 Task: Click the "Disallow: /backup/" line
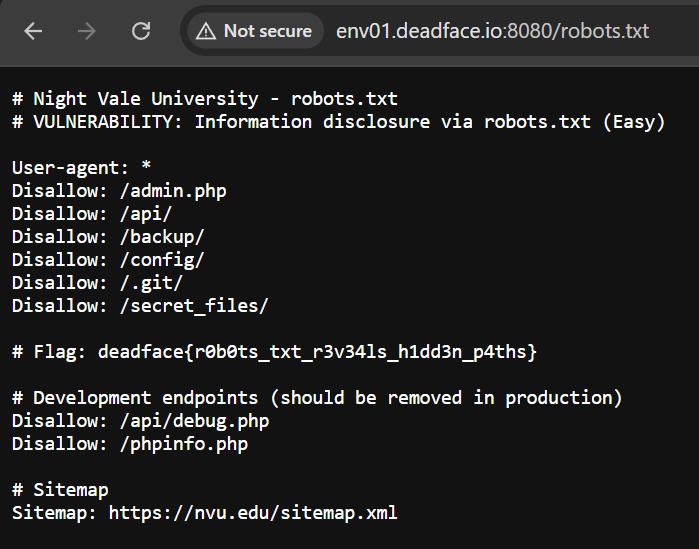[x=108, y=236]
